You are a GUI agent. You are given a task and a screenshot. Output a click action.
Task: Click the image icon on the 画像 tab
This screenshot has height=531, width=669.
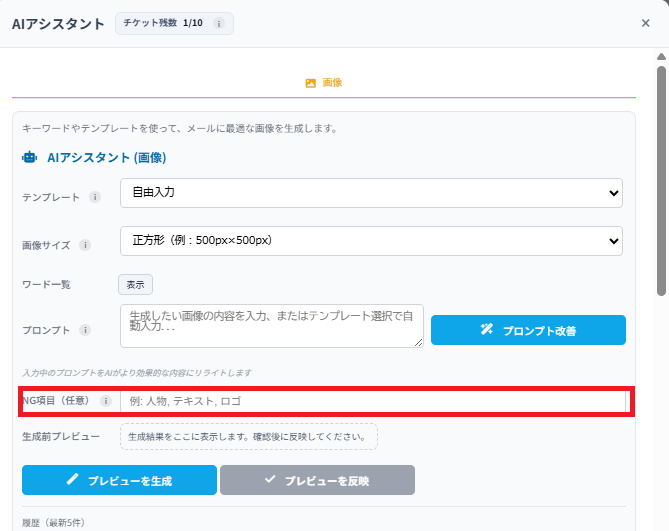coord(311,83)
